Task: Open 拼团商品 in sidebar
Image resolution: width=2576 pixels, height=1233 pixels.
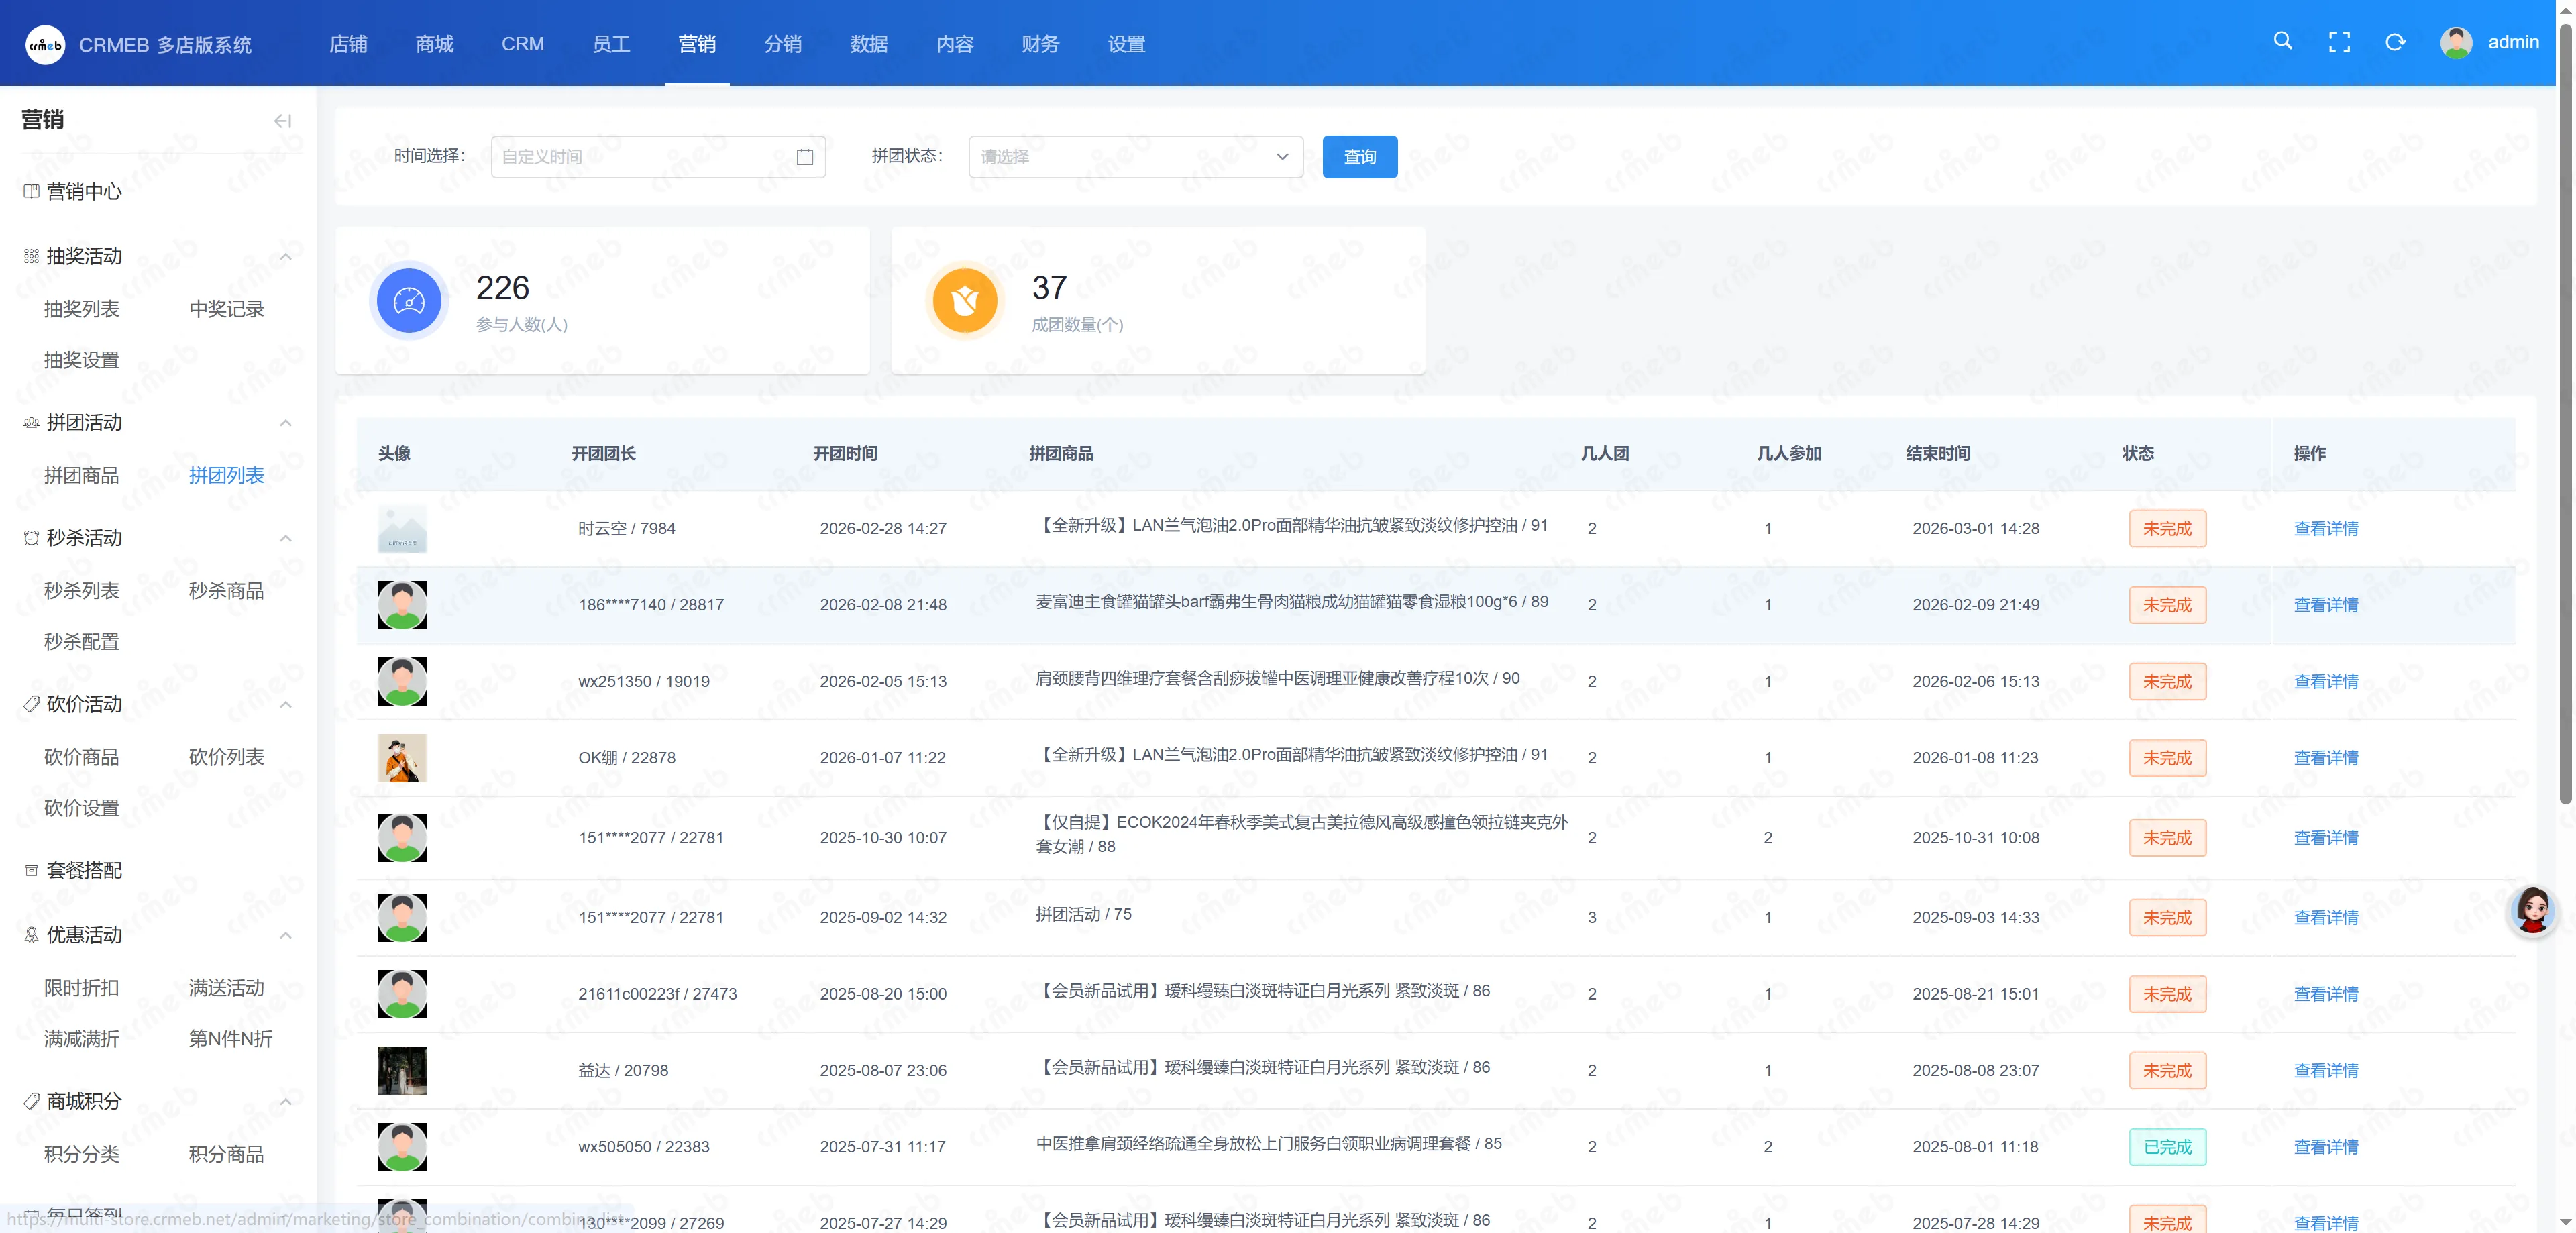Action: (82, 476)
